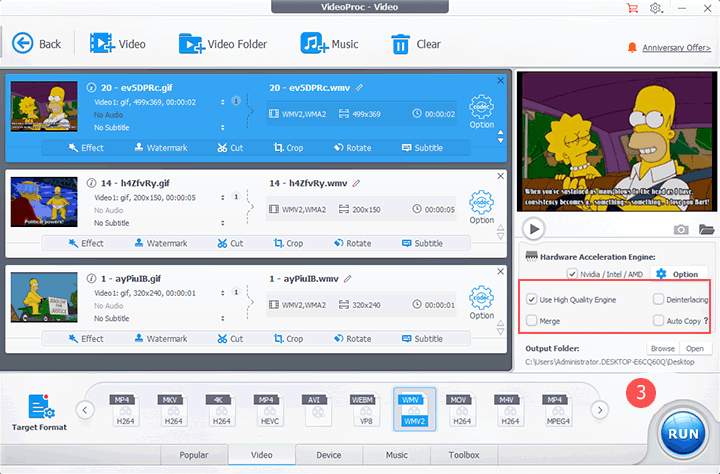Show info for 14 - h4ZfvRy.gif
The height and width of the screenshot is (474, 720).
[91, 183]
